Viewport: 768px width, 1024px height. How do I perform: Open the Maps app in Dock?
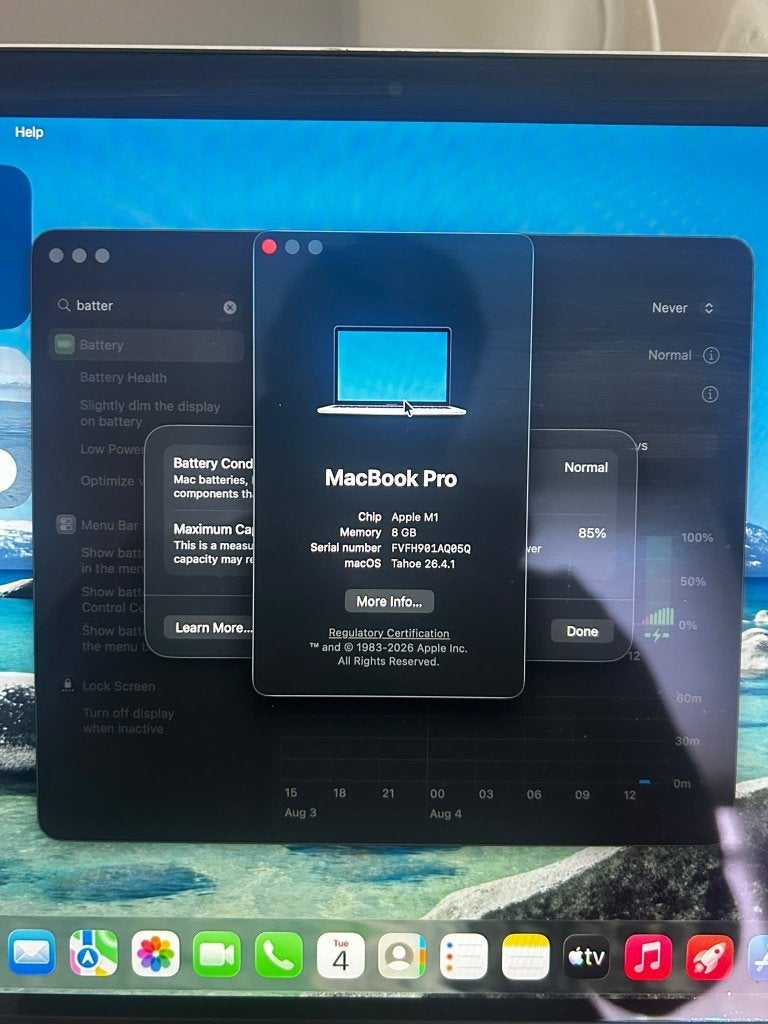pyautogui.click(x=93, y=953)
